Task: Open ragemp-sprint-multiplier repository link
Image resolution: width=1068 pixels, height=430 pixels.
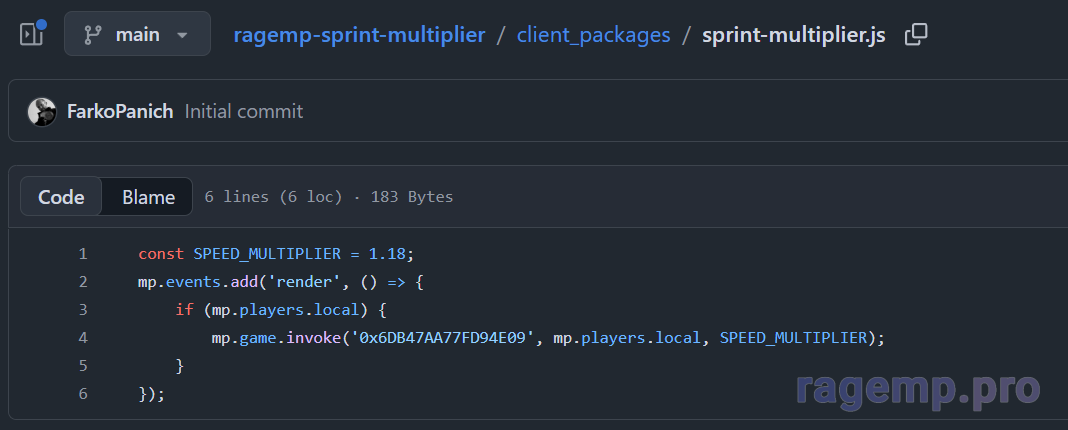Action: tap(359, 35)
